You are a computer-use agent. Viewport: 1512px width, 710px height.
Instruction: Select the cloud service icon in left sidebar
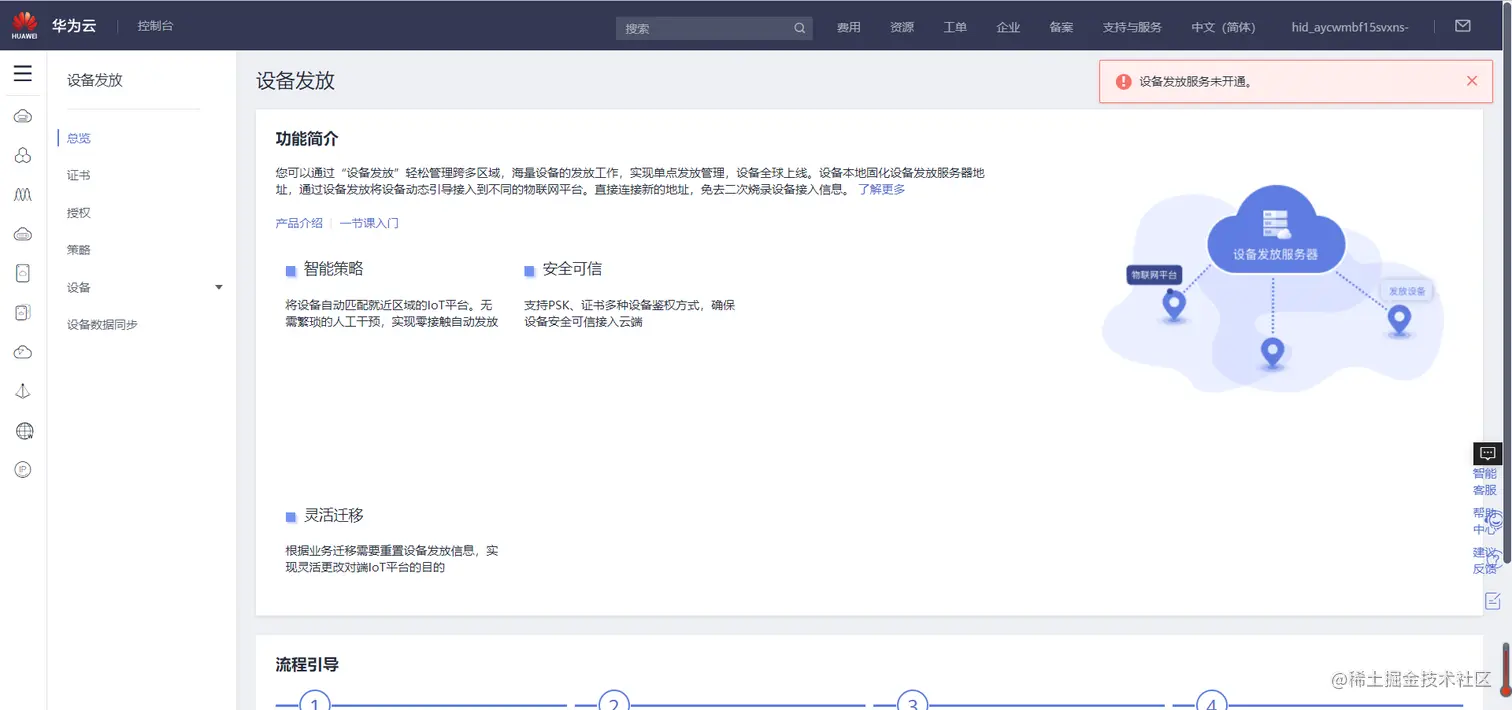[23, 115]
